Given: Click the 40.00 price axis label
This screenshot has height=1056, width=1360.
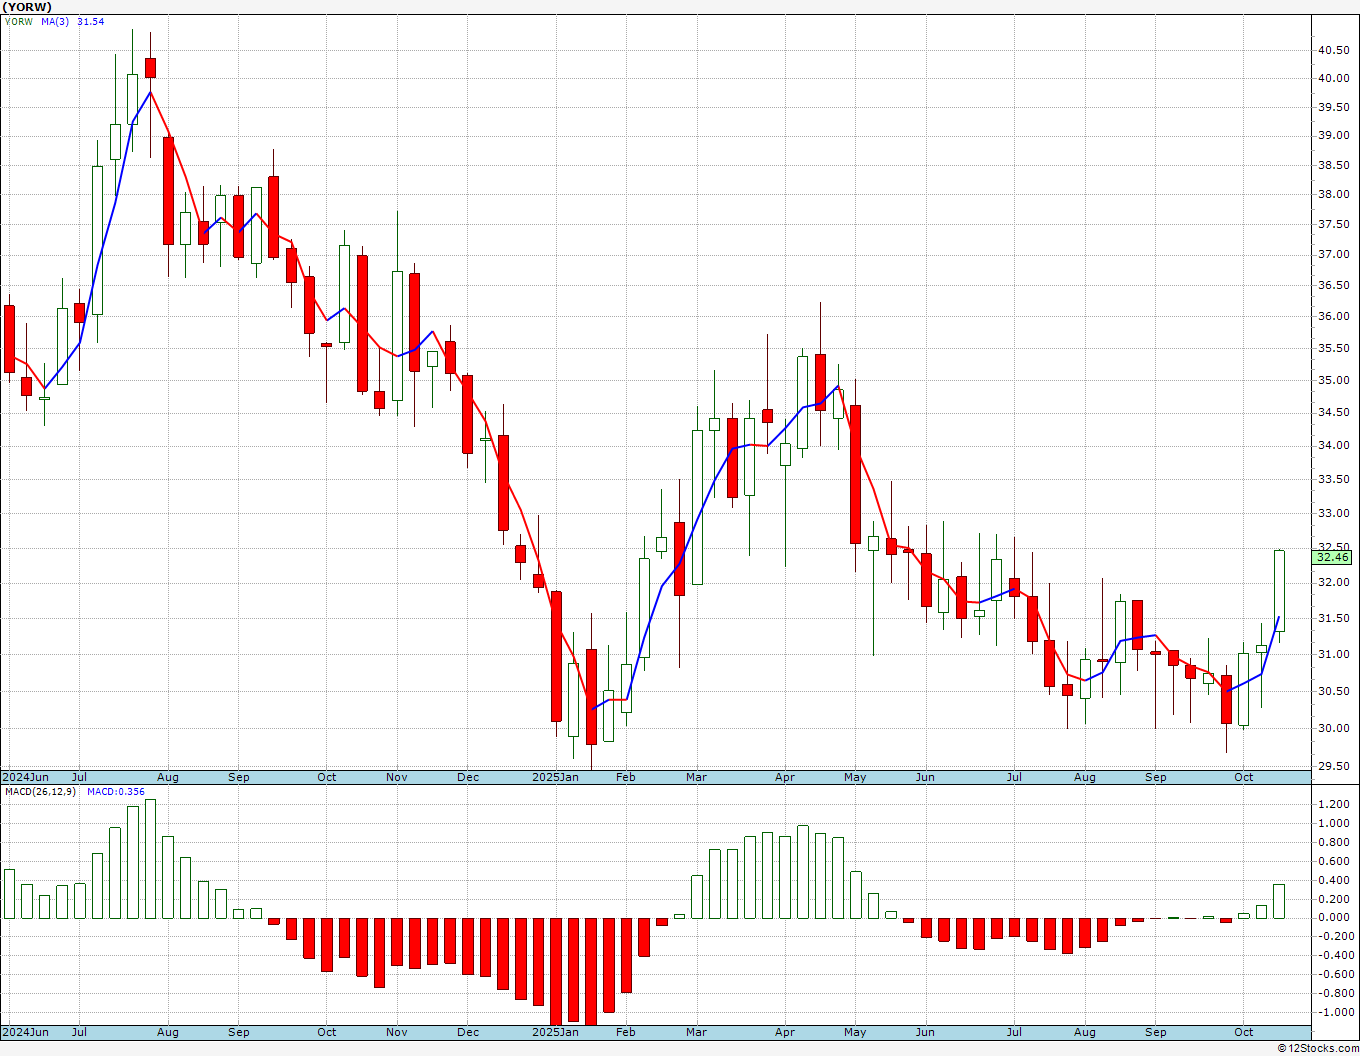Looking at the screenshot, I should pos(1332,78).
